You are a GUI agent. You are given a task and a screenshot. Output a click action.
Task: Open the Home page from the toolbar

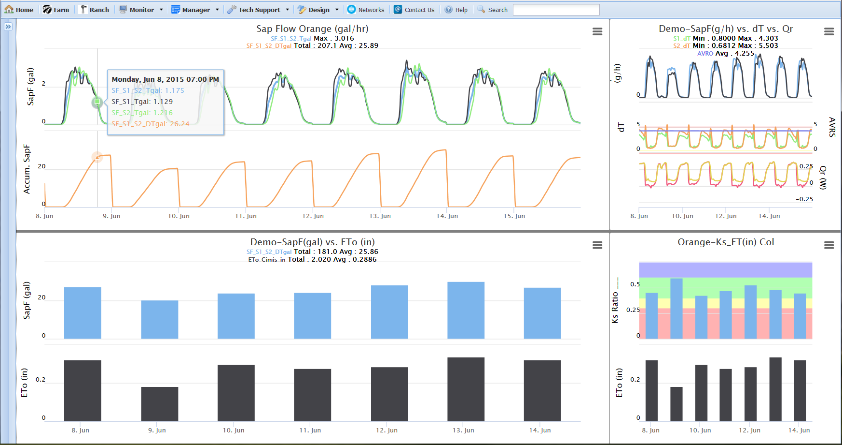point(19,8)
